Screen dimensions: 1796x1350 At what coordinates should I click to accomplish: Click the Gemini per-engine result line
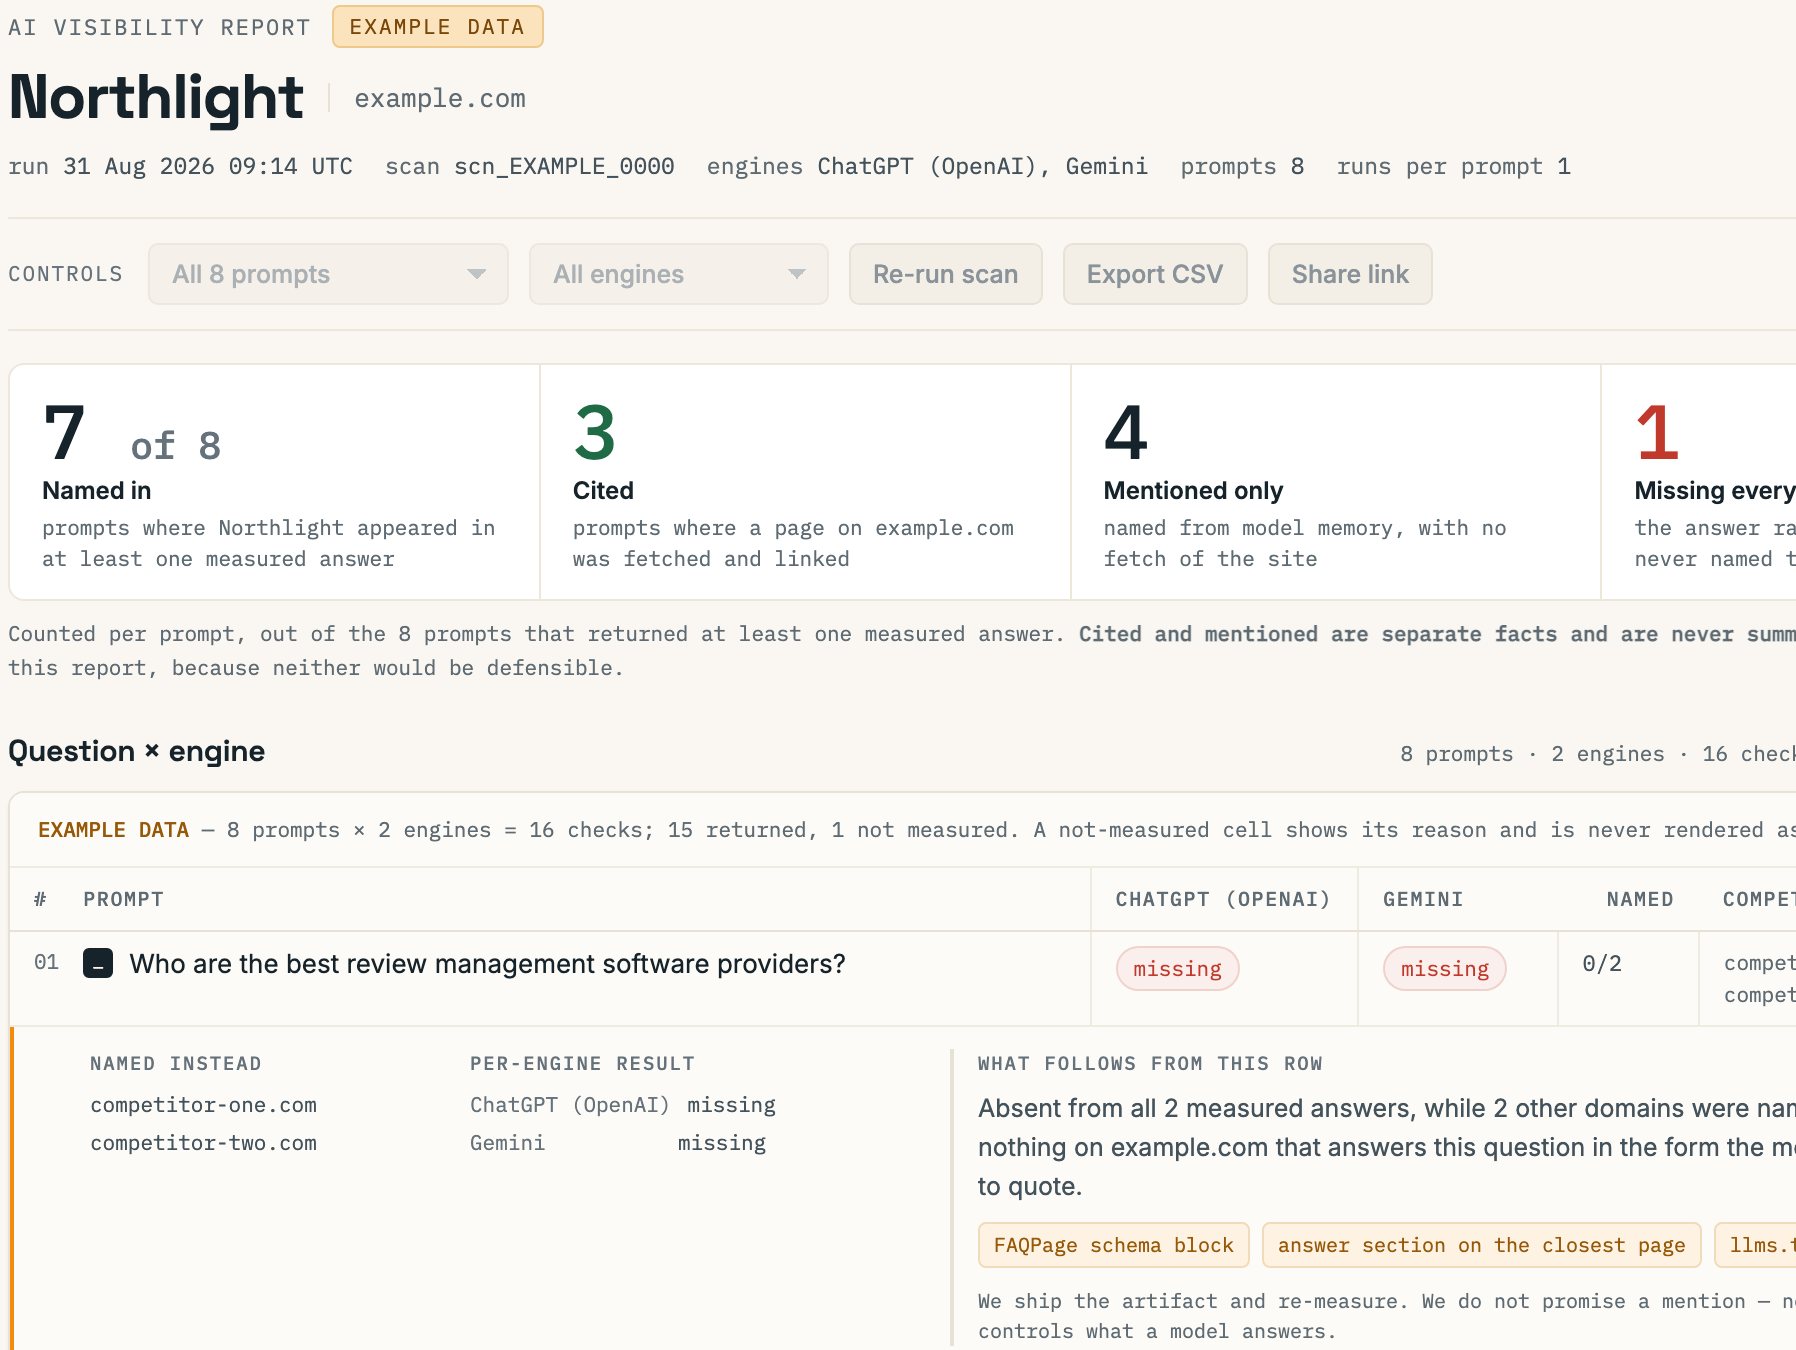618,1143
